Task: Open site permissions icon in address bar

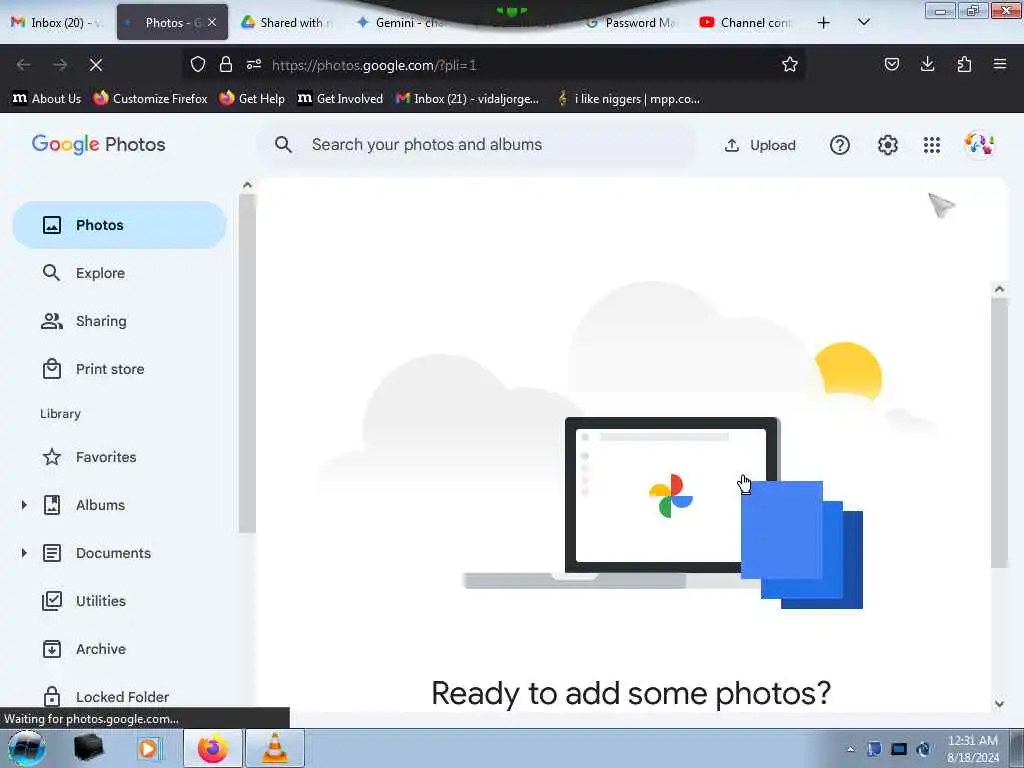Action: [x=254, y=65]
